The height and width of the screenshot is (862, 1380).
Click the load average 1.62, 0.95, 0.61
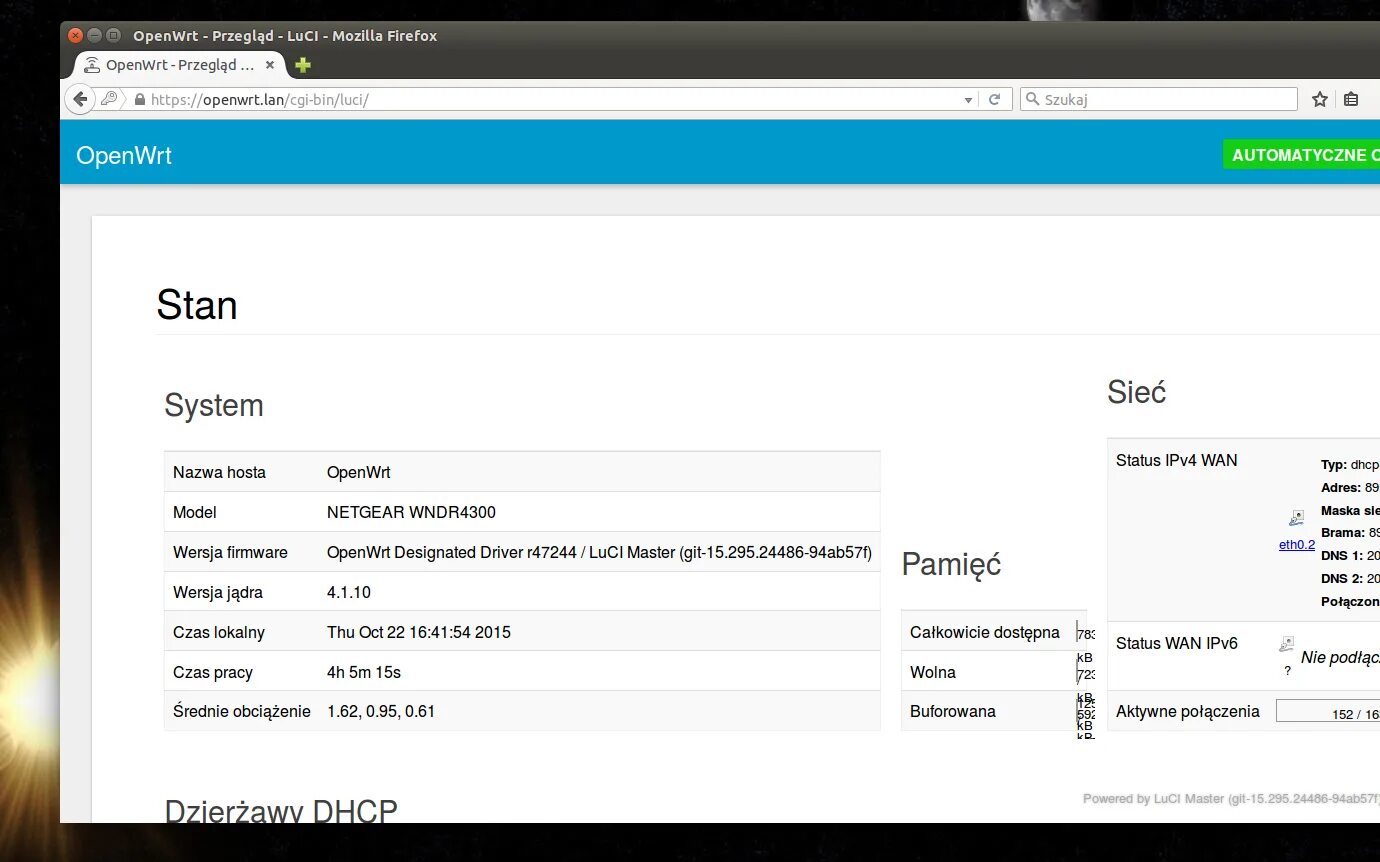381,712
